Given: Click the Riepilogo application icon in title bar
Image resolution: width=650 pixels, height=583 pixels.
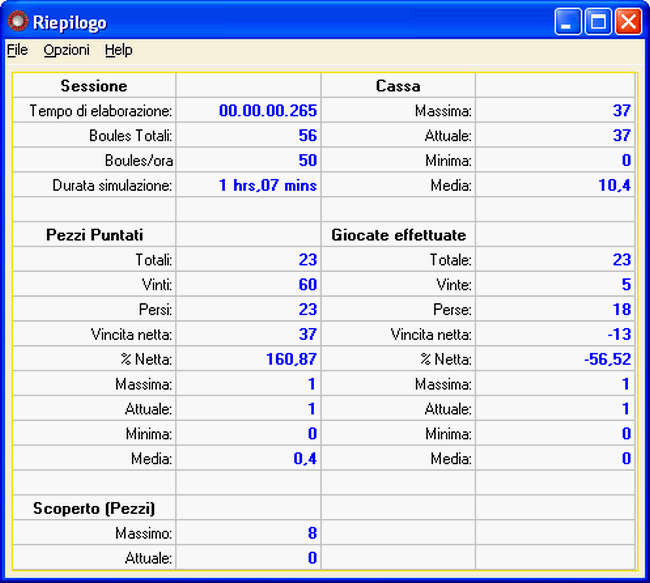Looking at the screenshot, I should (18, 21).
